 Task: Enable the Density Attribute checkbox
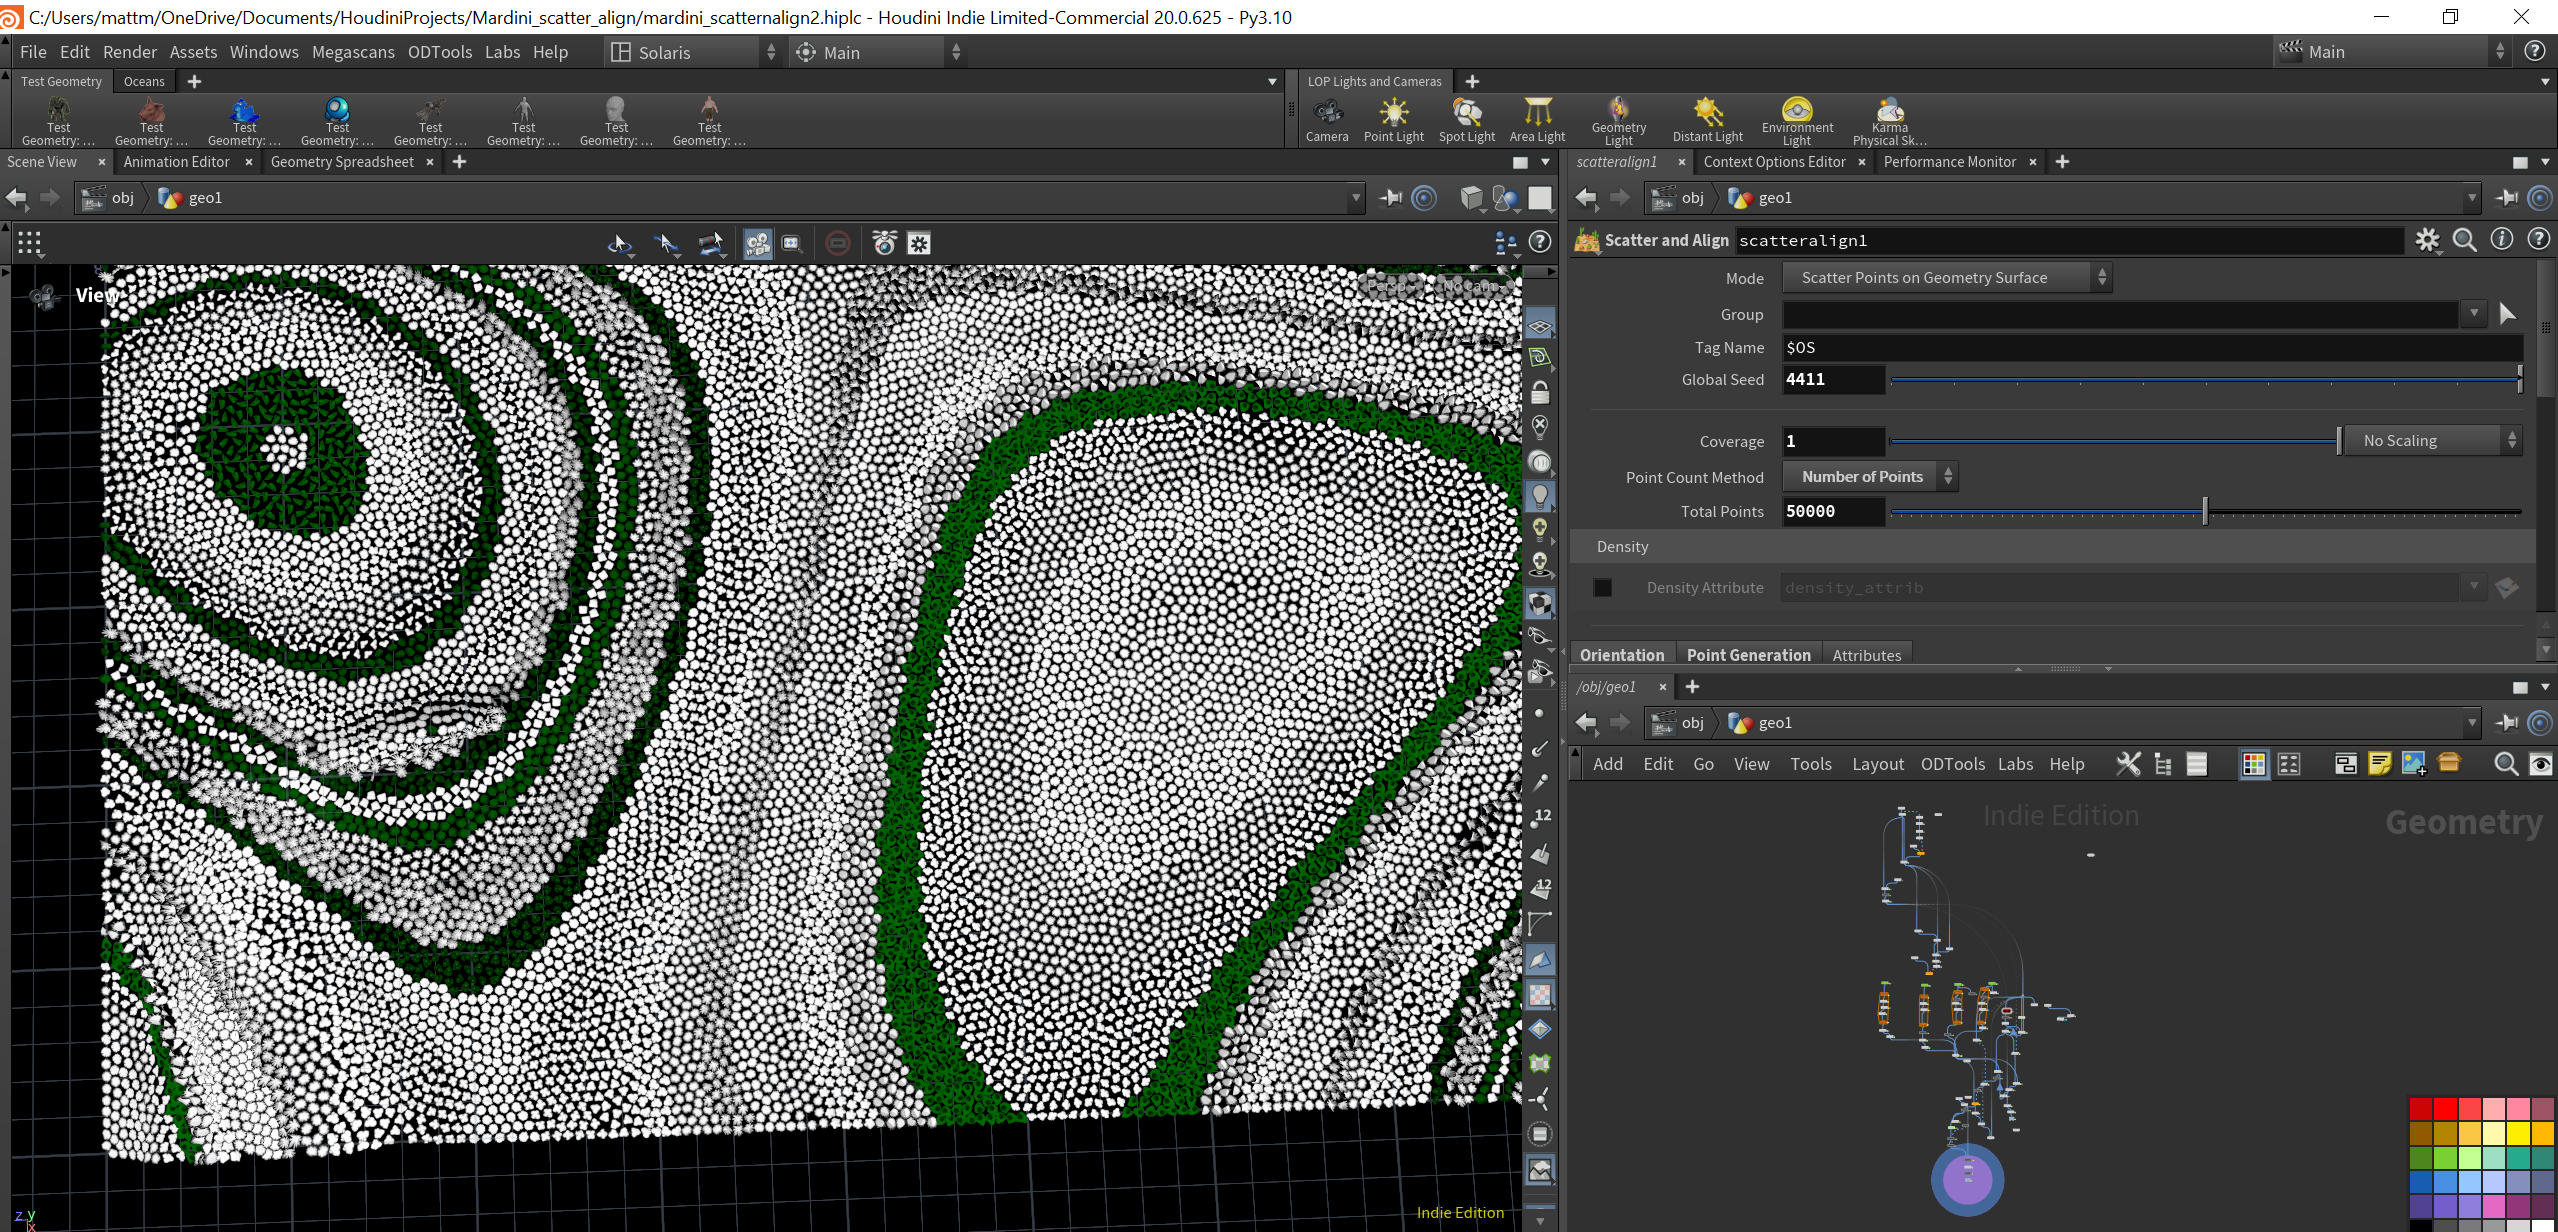(x=1602, y=588)
